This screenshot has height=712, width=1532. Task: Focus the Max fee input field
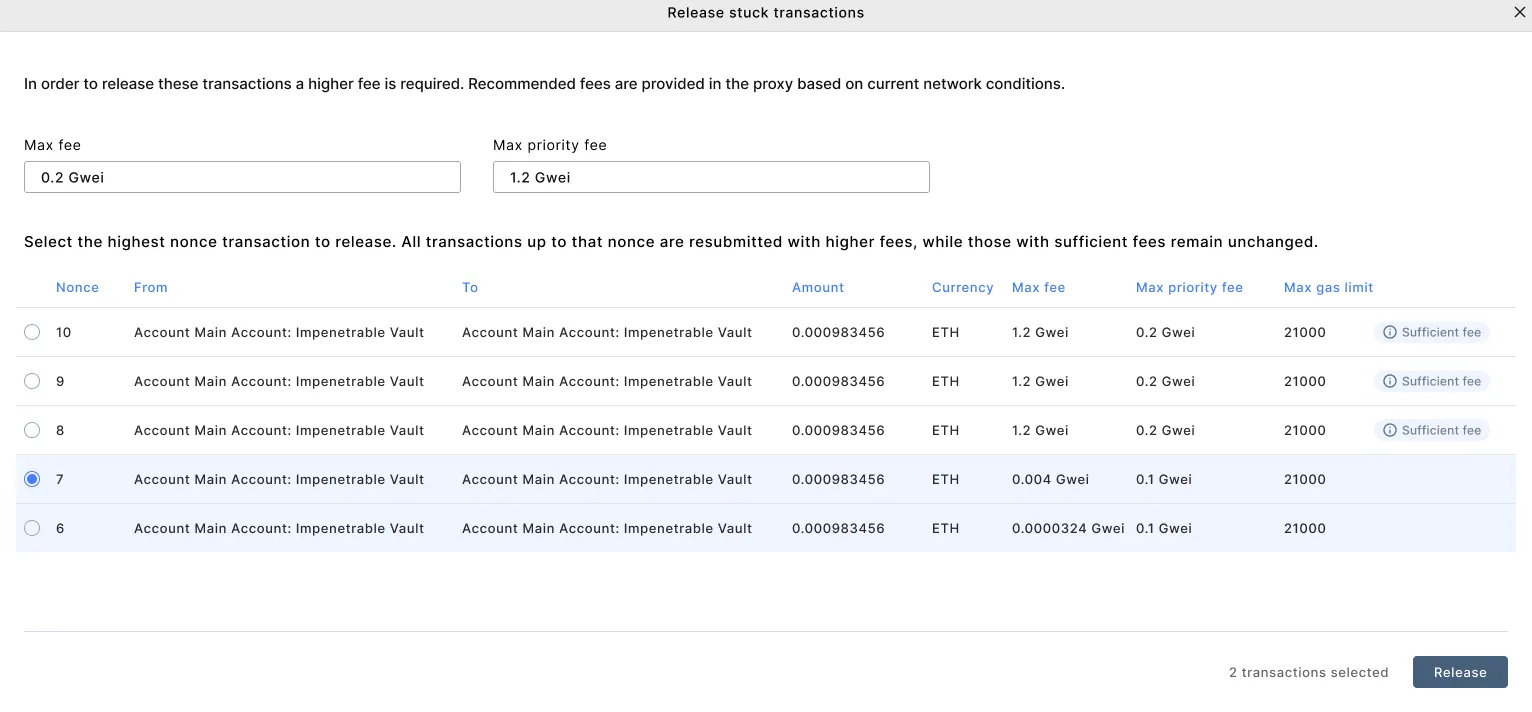tap(242, 177)
